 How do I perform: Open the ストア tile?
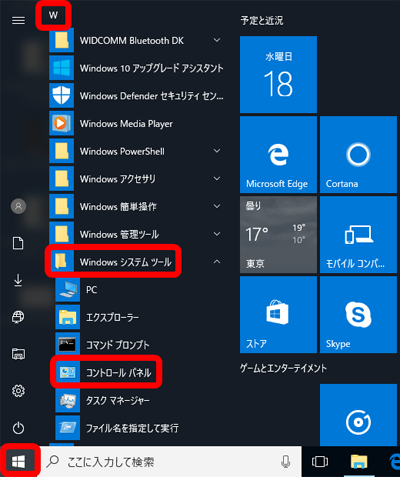pos(278,314)
